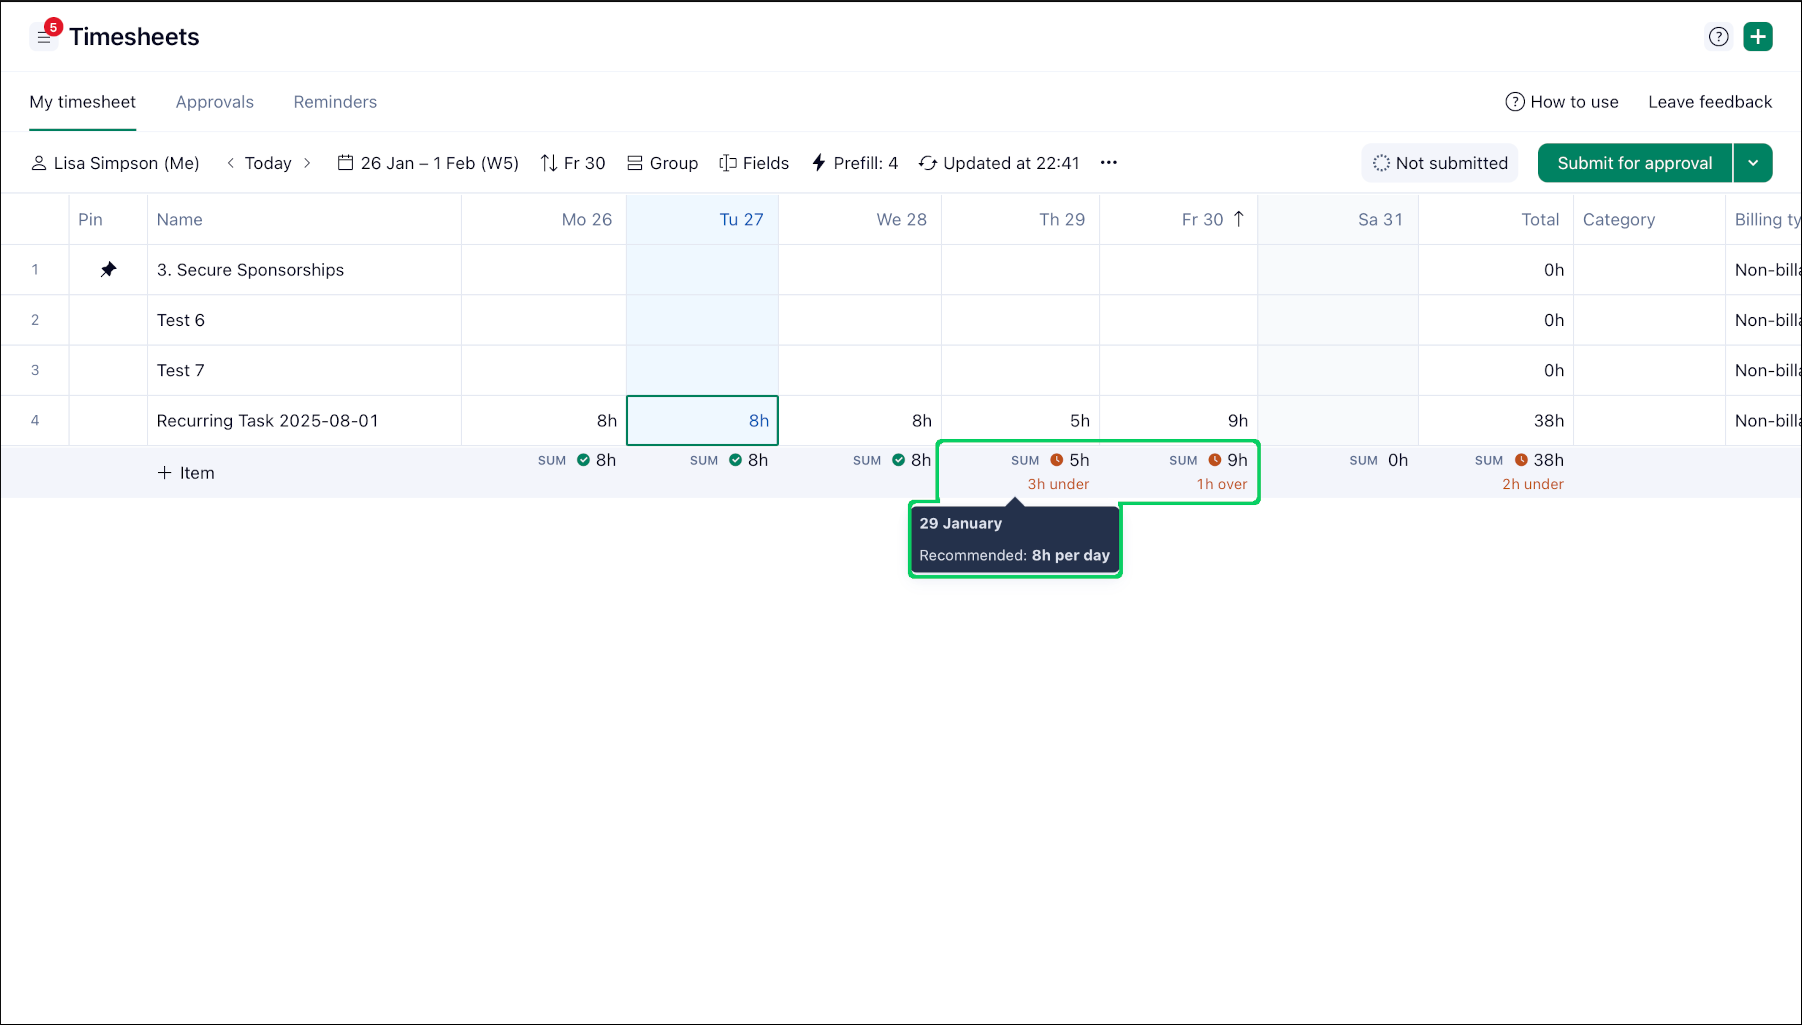This screenshot has width=1802, height=1025.
Task: Open the more options ellipsis menu
Action: point(1108,163)
